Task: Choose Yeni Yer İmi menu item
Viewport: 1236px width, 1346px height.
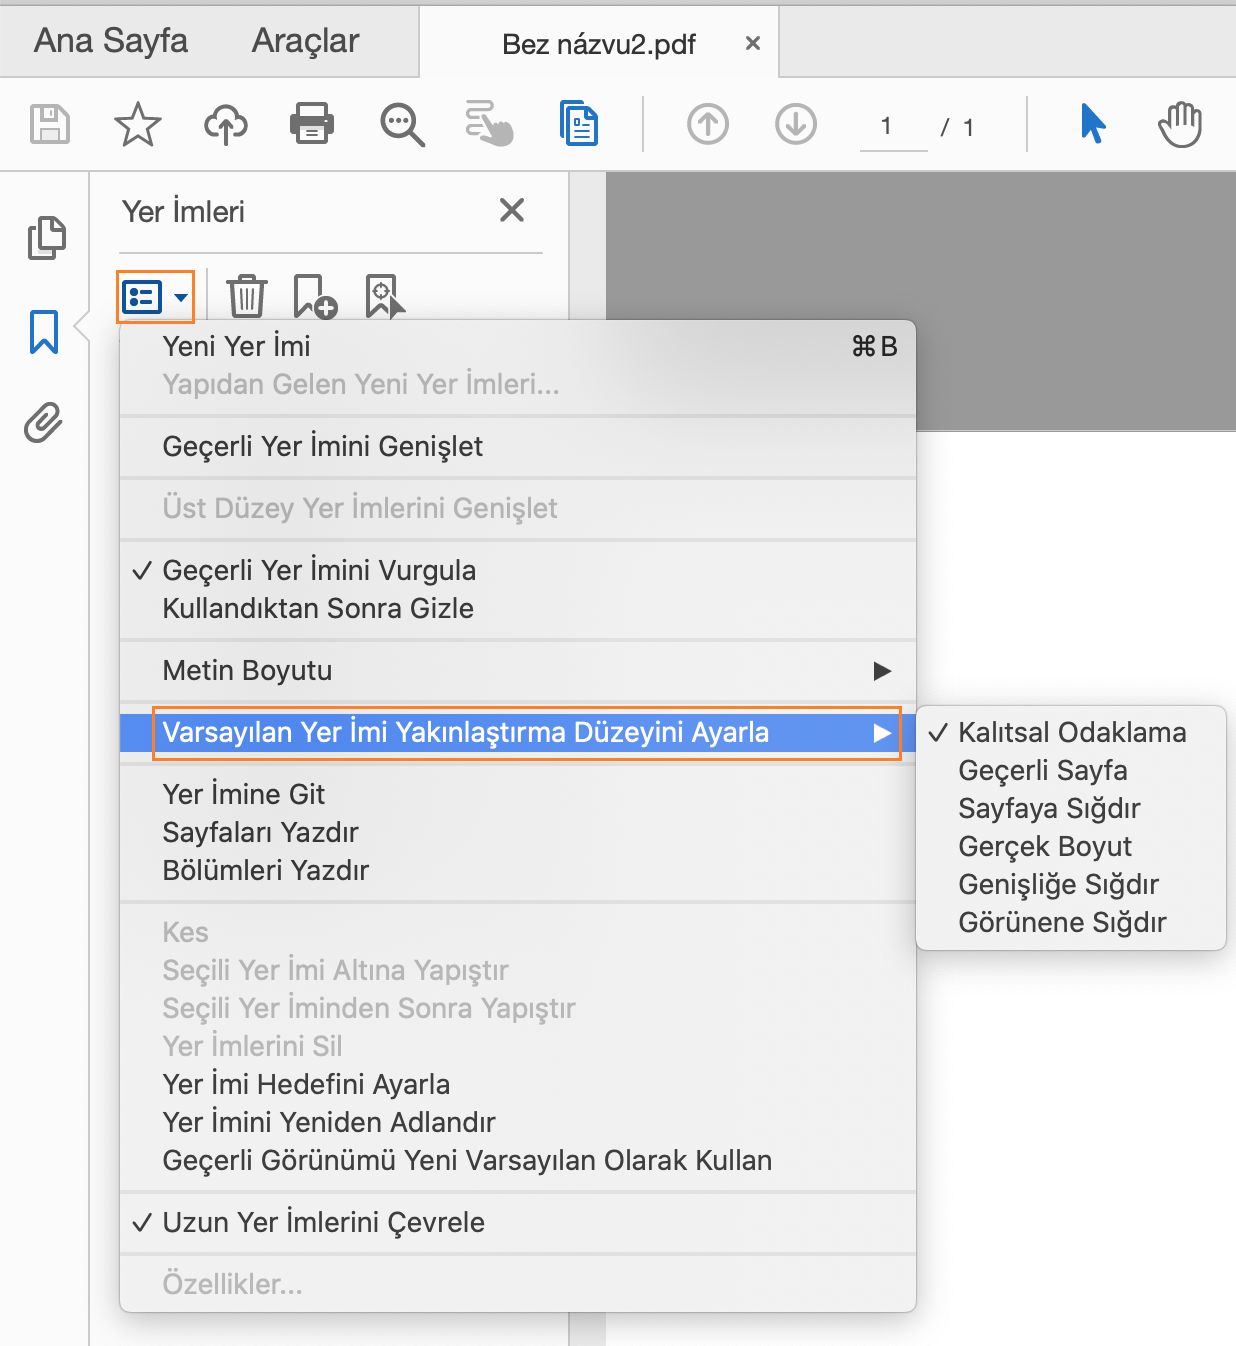Action: (x=518, y=346)
